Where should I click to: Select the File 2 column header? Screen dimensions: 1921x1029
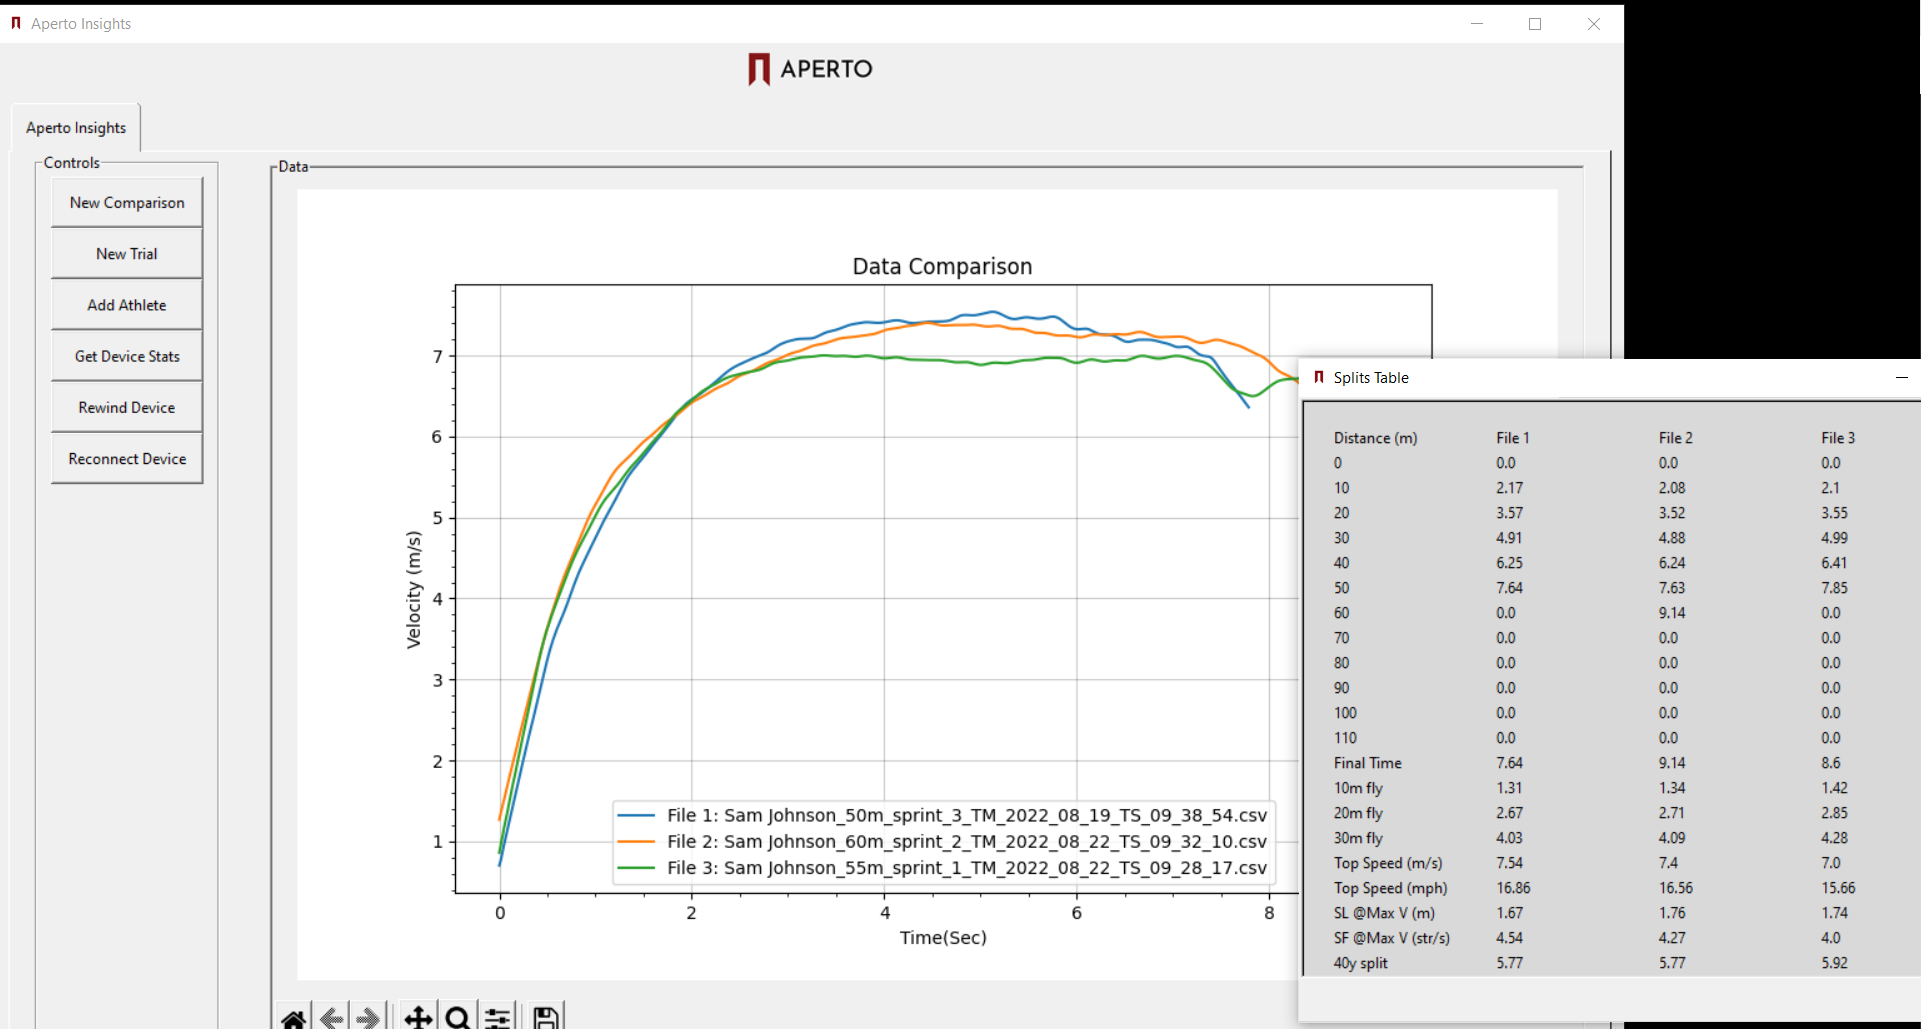[x=1675, y=438]
